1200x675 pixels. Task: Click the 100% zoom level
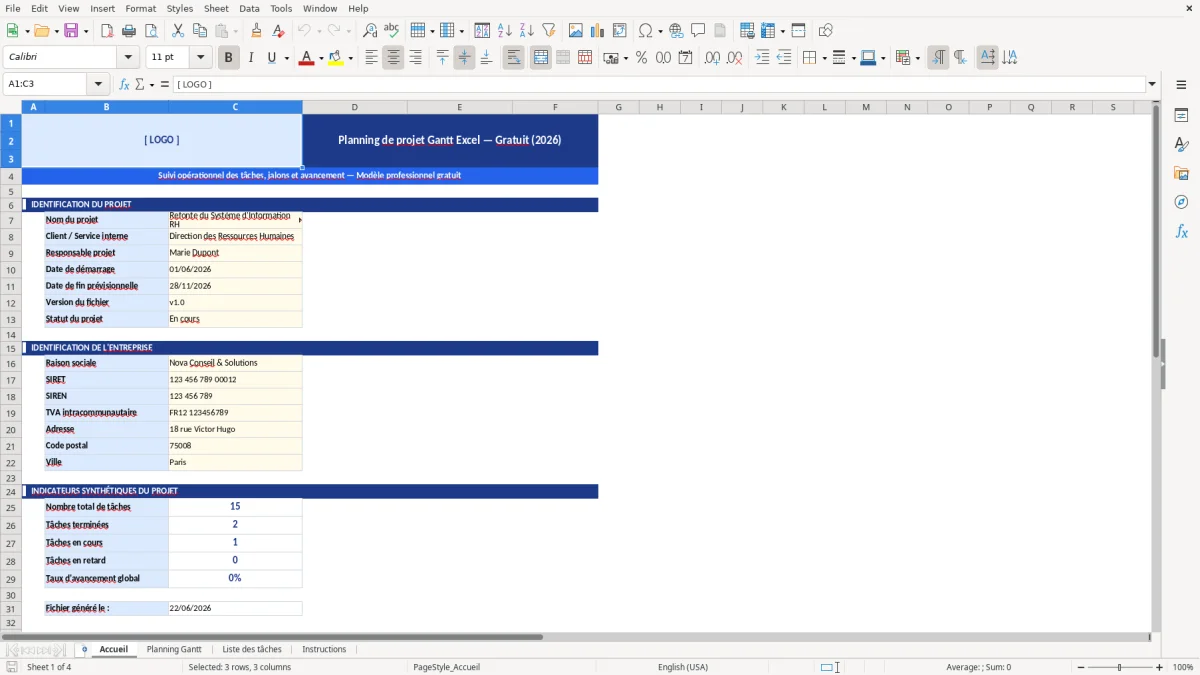pyautogui.click(x=1183, y=667)
